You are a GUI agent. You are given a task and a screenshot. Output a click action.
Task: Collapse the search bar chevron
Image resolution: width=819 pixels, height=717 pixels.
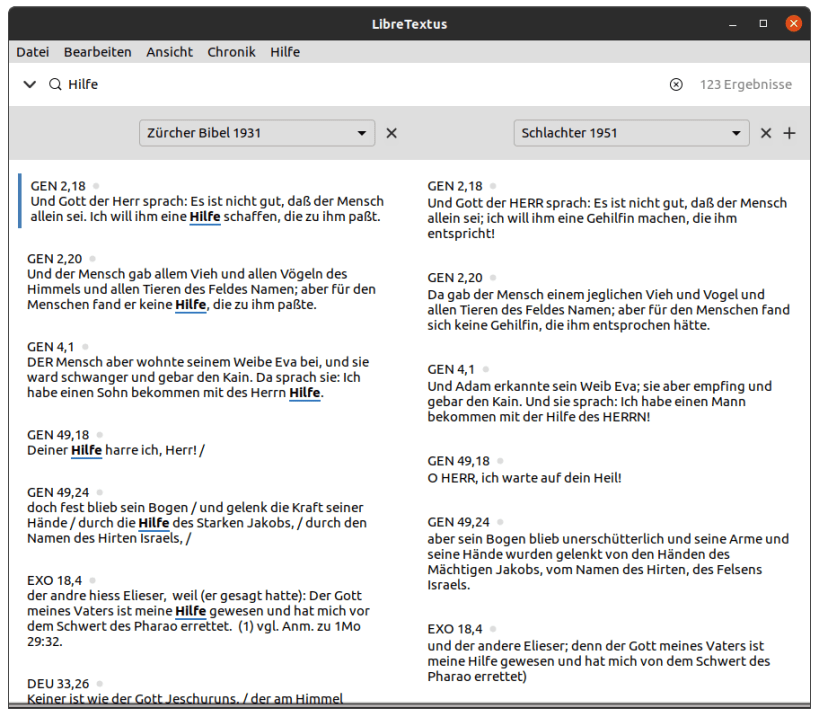(30, 84)
